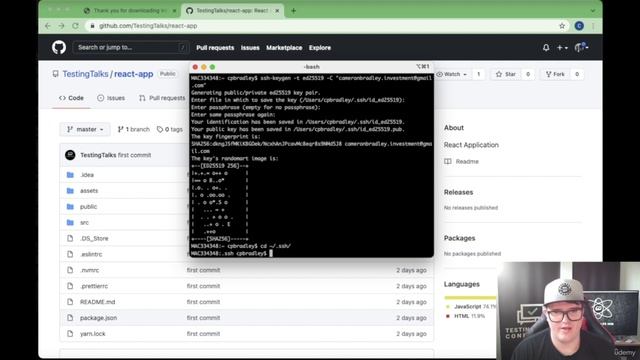Open the react-app repository link
640x360 pixels.
coord(133,74)
